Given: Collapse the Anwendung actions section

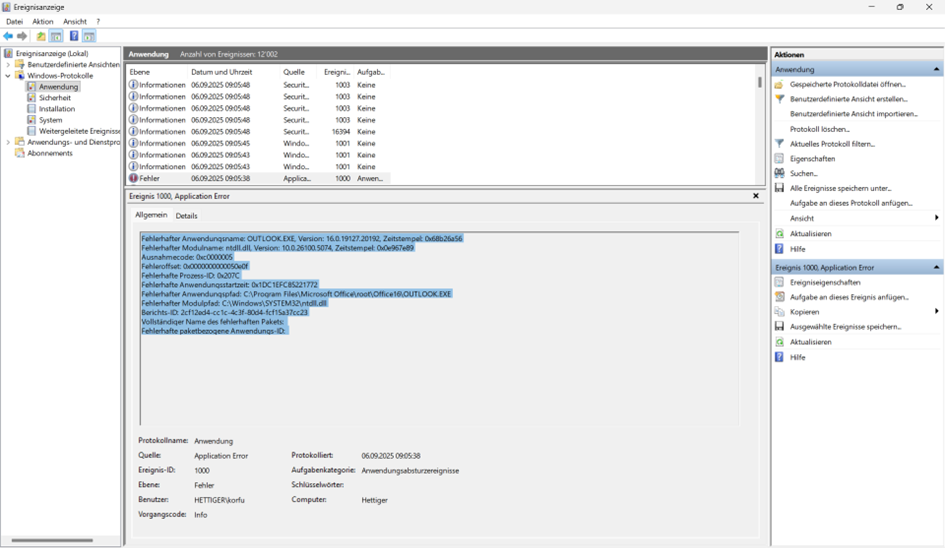Looking at the screenshot, I should pos(936,69).
